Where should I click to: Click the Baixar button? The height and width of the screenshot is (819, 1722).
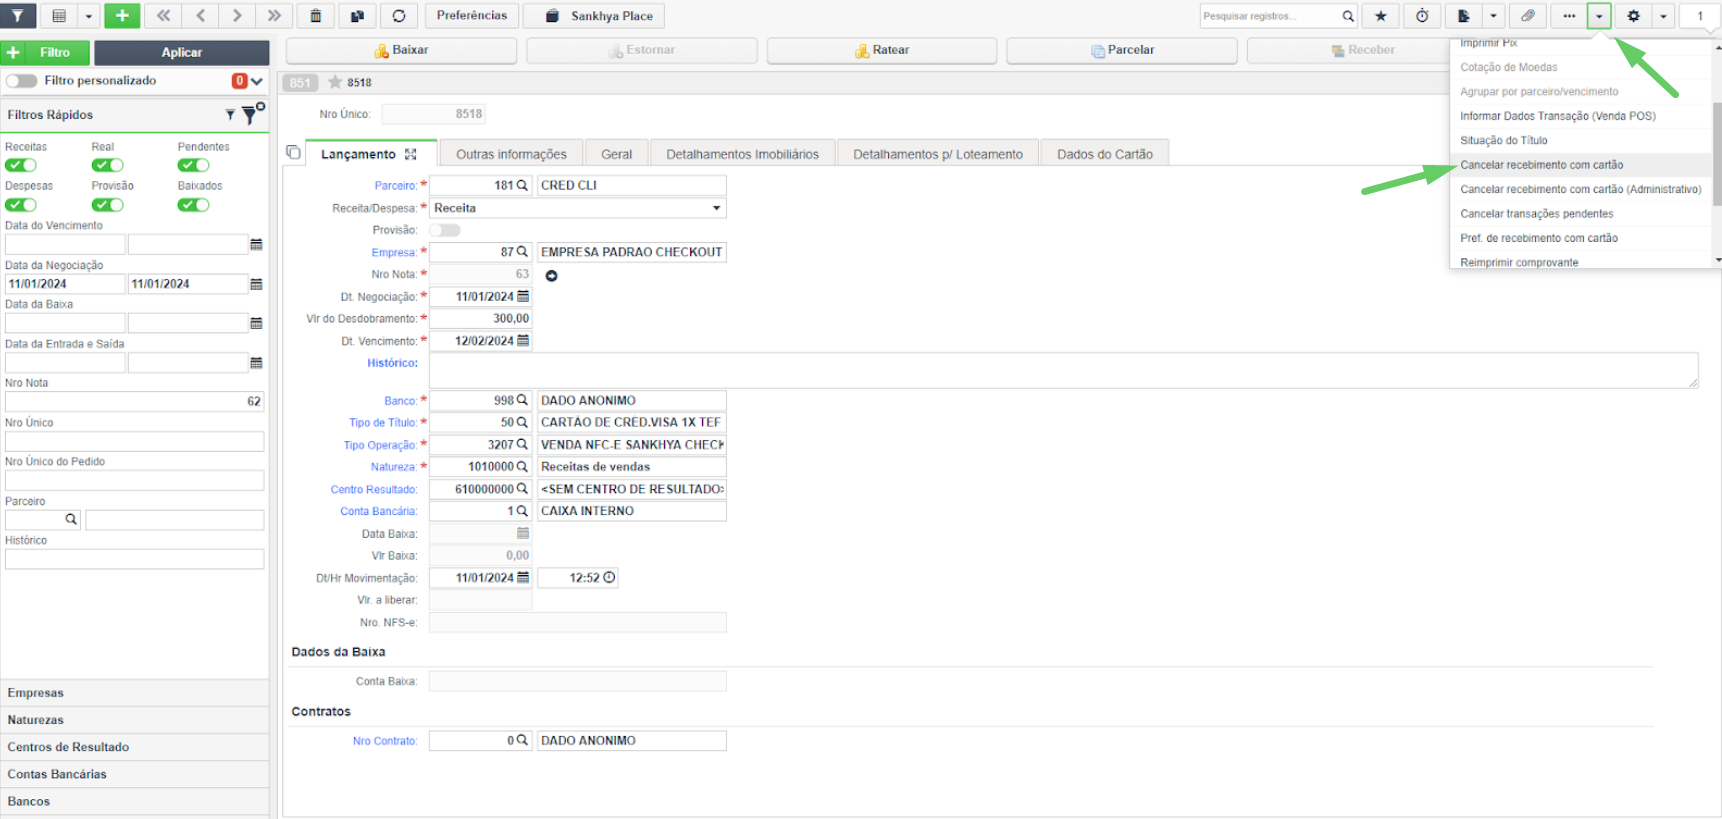401,50
